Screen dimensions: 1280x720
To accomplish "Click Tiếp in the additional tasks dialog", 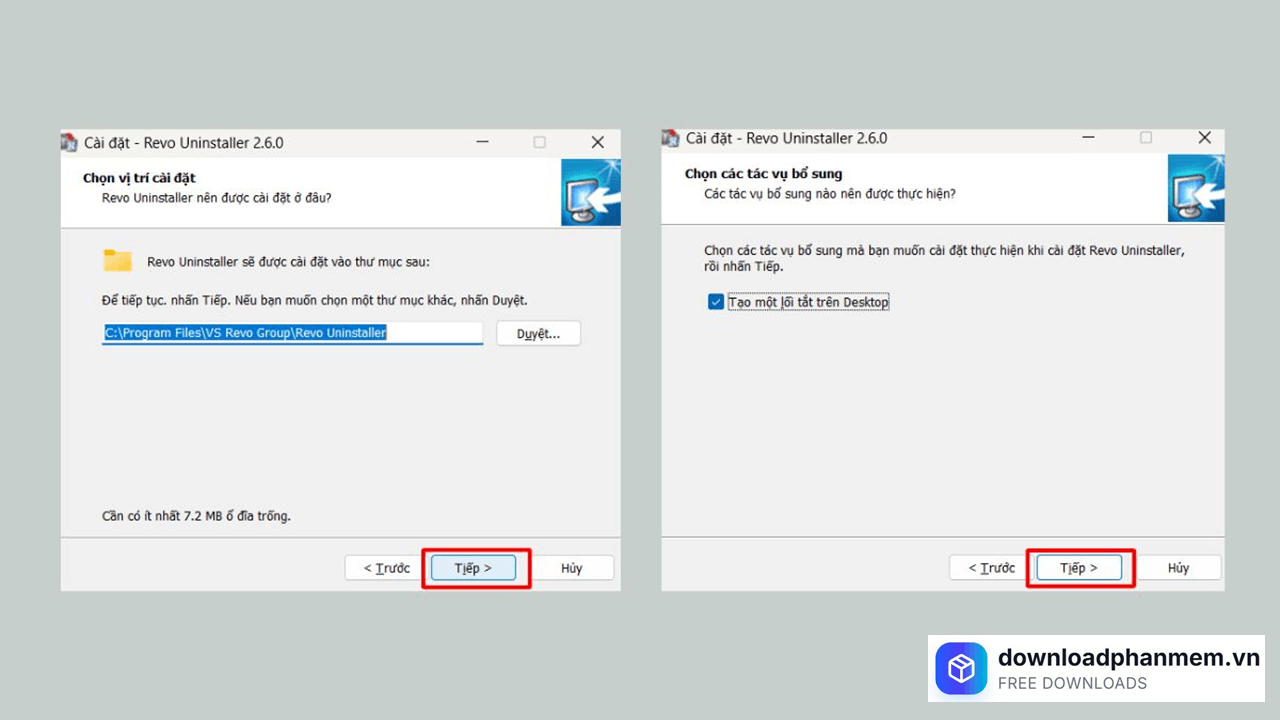I will click(x=1079, y=568).
